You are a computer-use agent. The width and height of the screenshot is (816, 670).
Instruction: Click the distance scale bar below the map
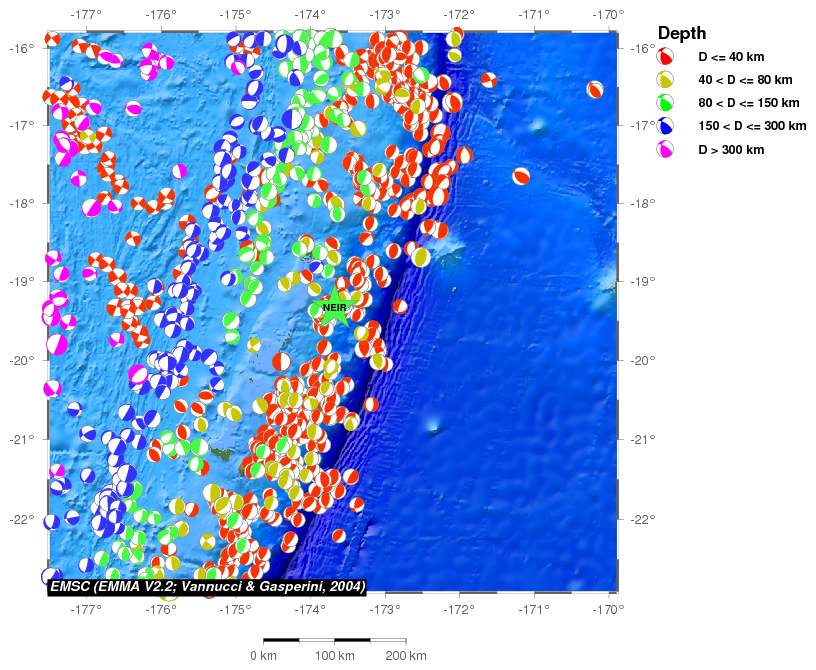[x=334, y=640]
